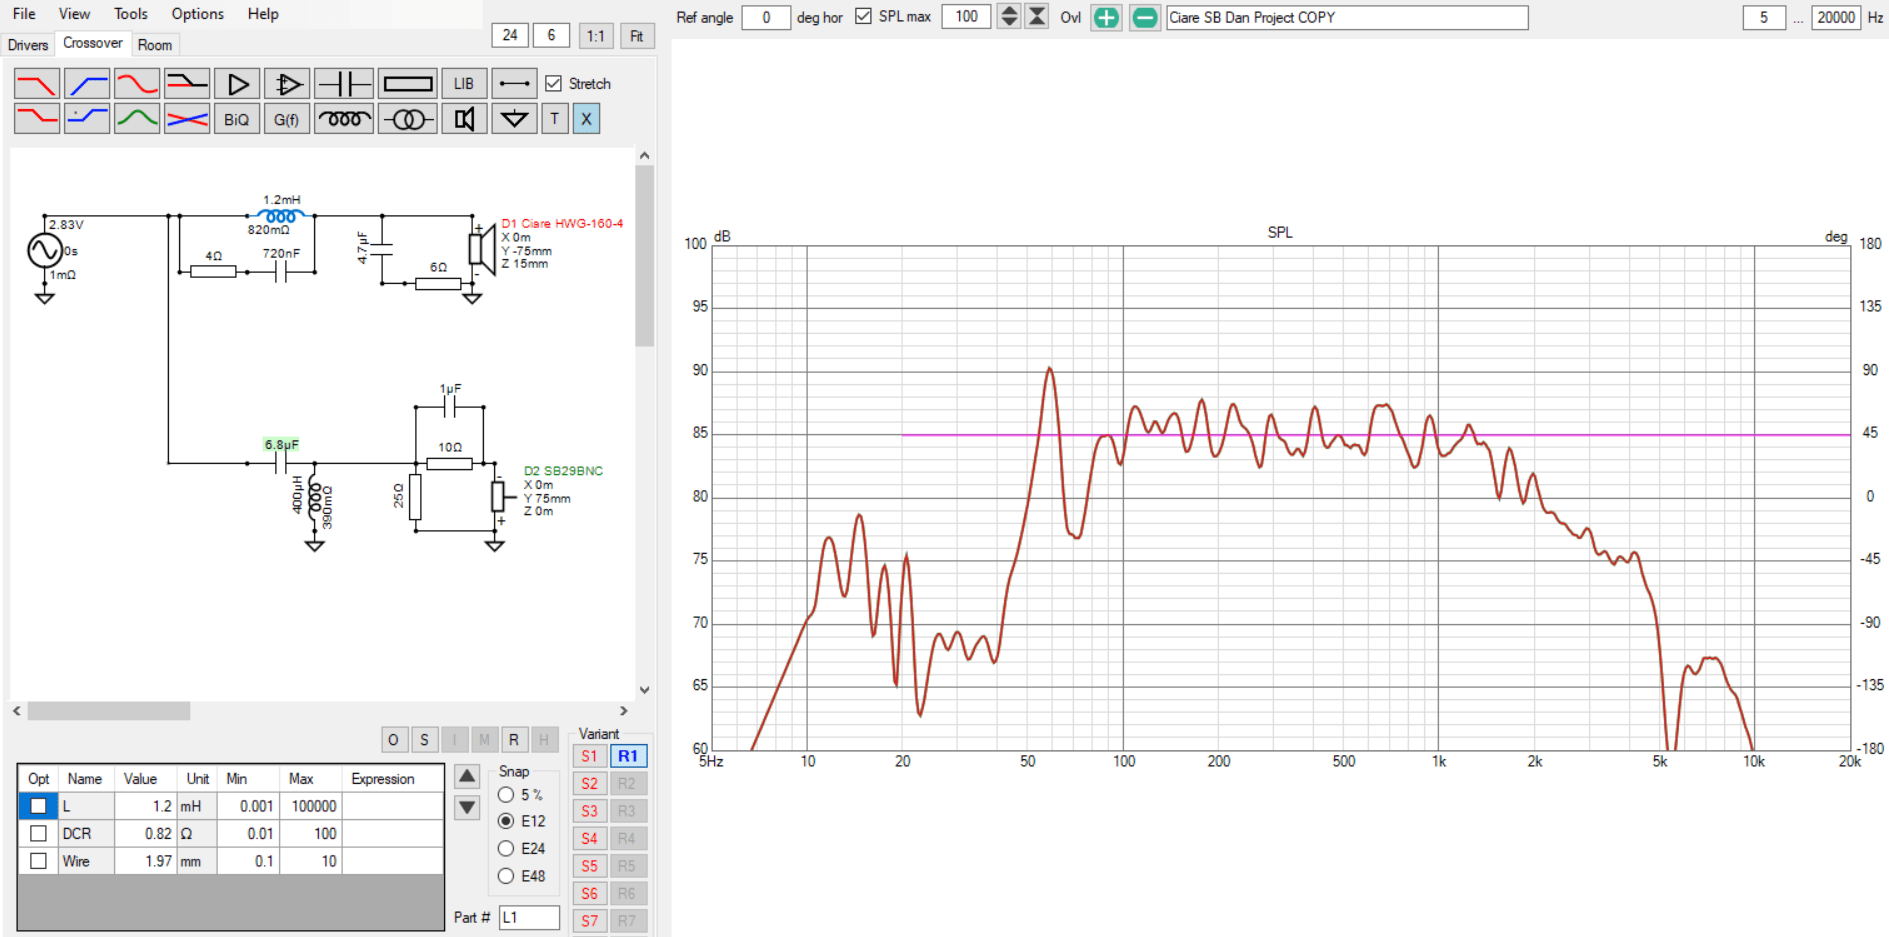
Task: Open the Tools menu
Action: pos(130,14)
